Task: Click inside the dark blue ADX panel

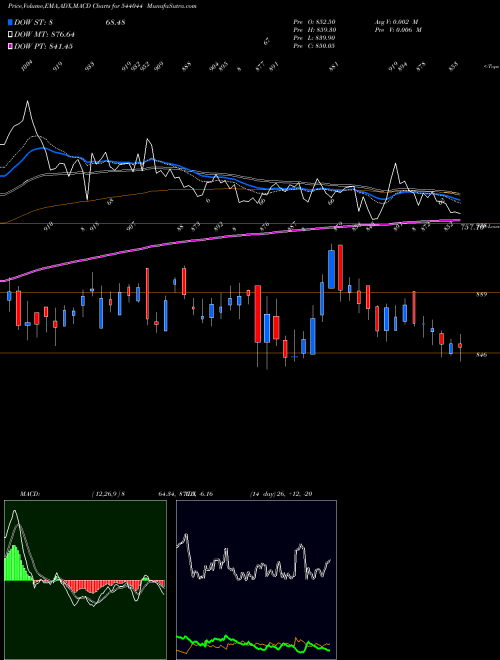Action: (256, 580)
